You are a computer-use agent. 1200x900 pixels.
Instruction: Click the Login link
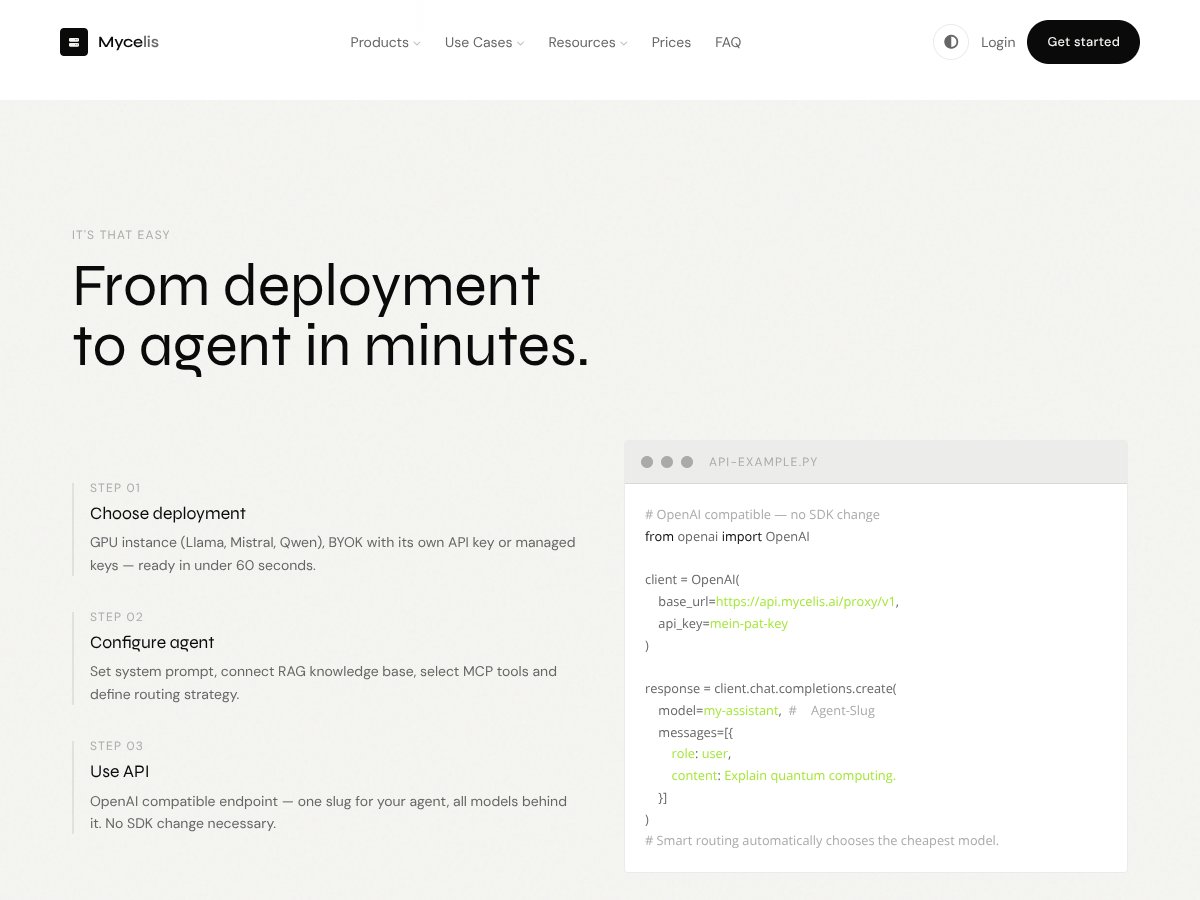[x=998, y=42]
